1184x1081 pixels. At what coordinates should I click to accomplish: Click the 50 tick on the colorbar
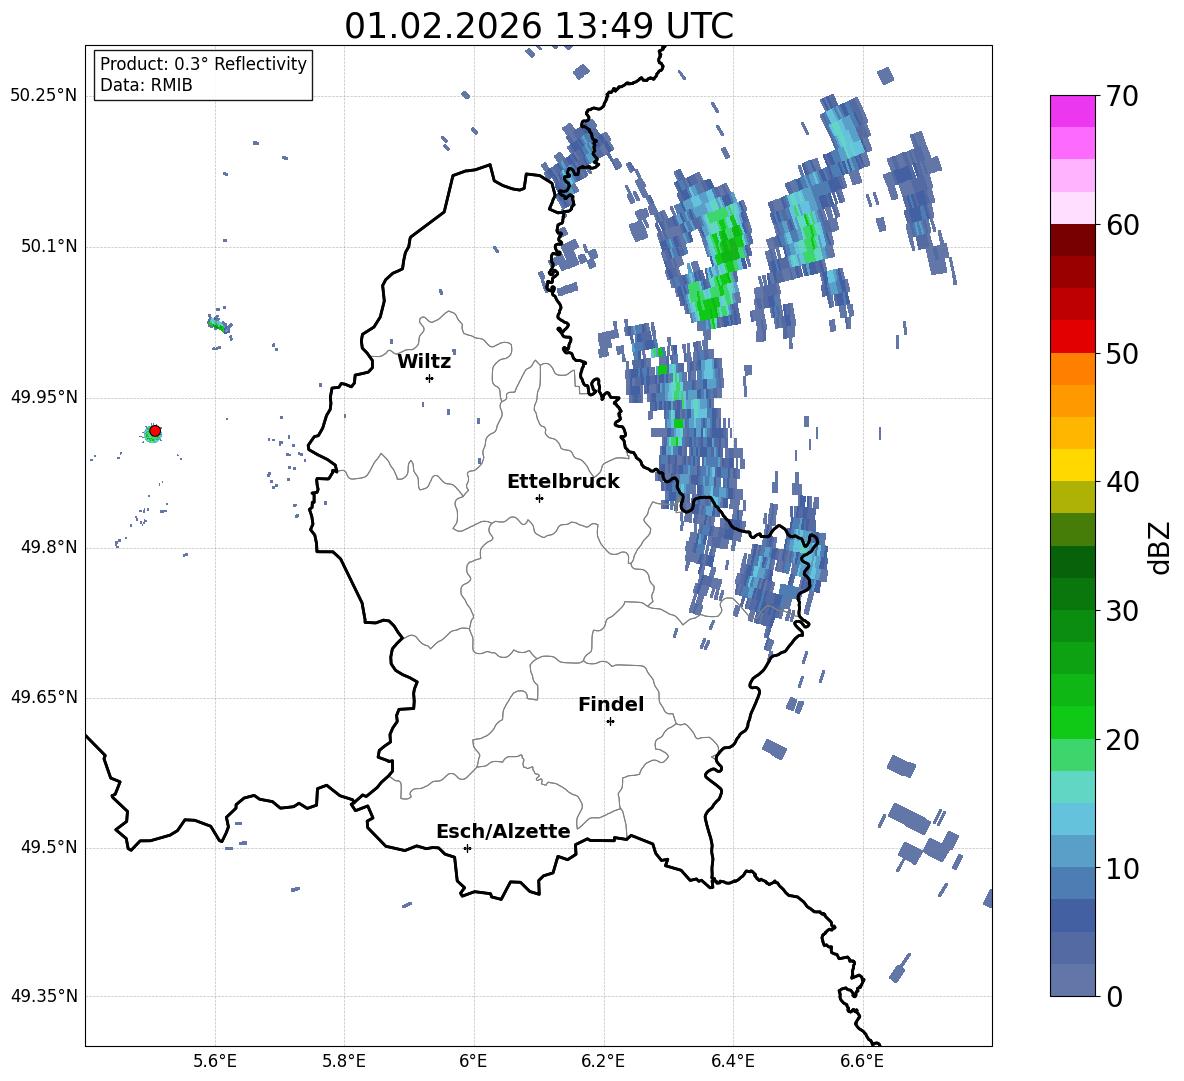pyautogui.click(x=1122, y=354)
